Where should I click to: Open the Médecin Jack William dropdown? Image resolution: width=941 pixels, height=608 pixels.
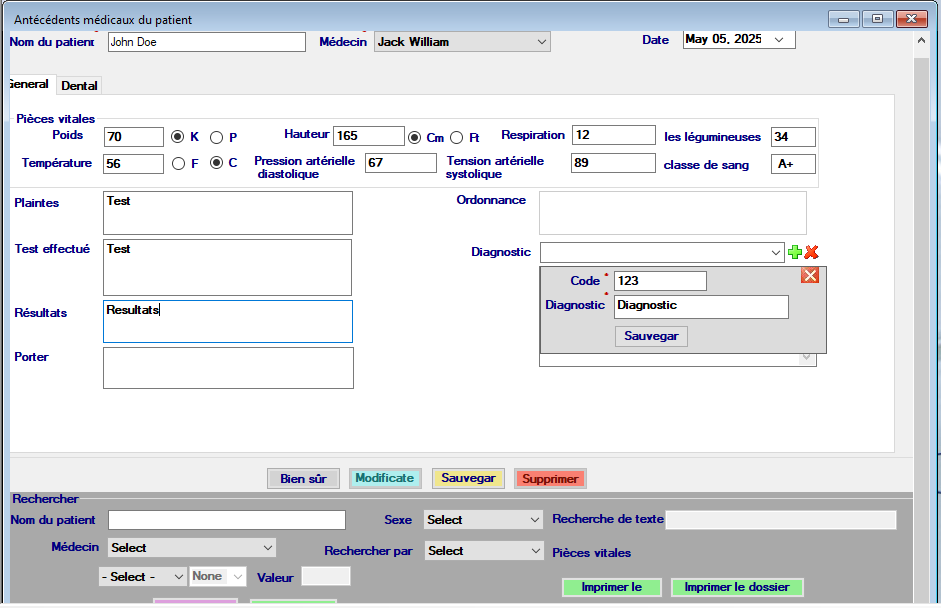click(541, 42)
